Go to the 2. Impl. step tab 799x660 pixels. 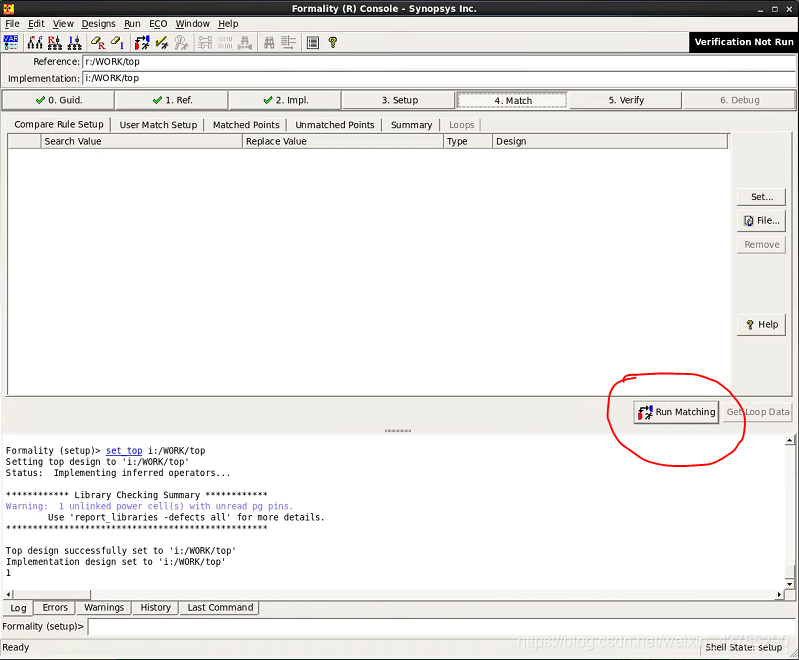point(285,100)
